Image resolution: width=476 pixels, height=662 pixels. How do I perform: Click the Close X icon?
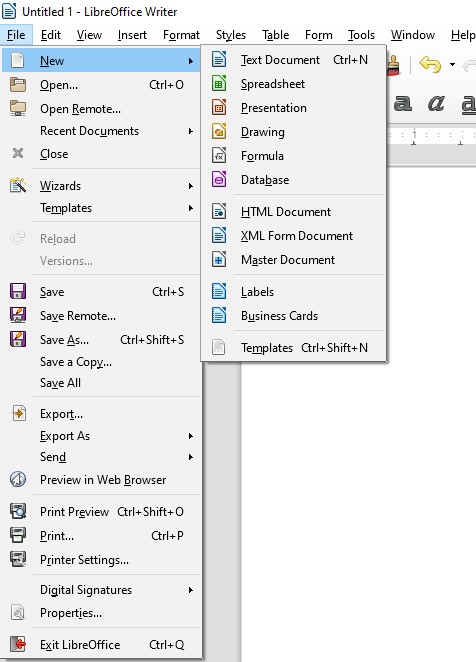18,153
